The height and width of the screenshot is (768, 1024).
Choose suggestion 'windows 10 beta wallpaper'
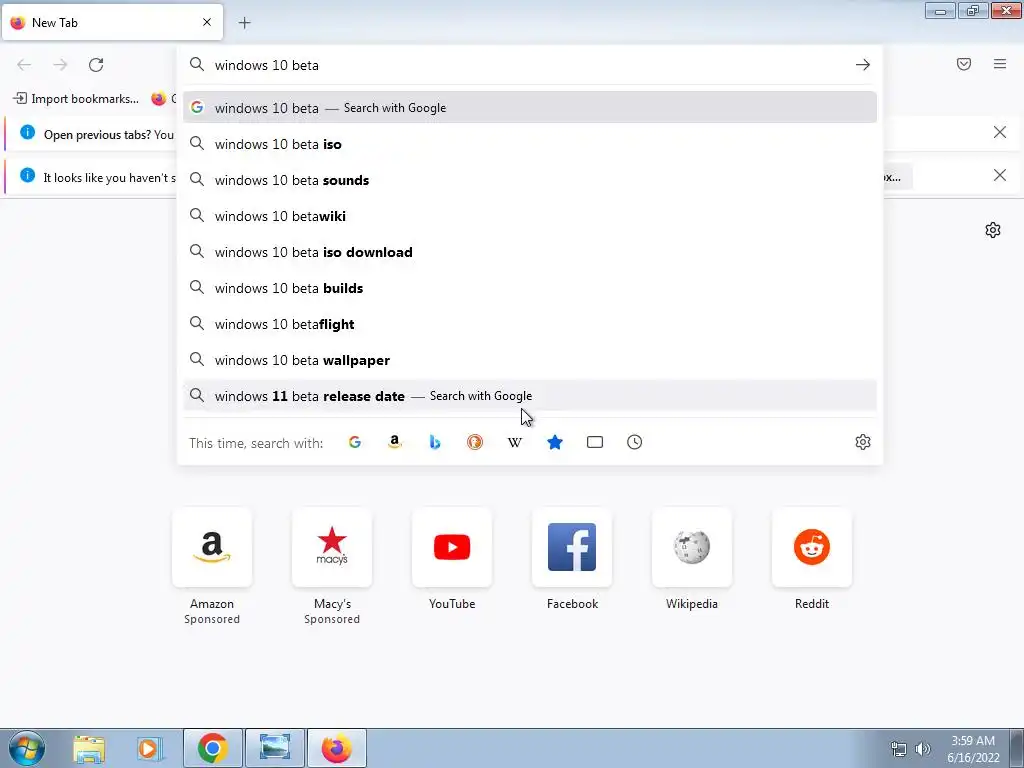[x=530, y=360]
